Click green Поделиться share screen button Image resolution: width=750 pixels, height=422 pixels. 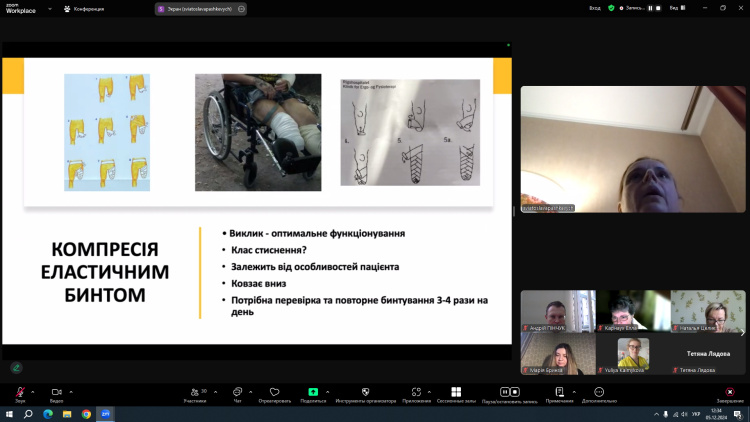click(x=313, y=392)
